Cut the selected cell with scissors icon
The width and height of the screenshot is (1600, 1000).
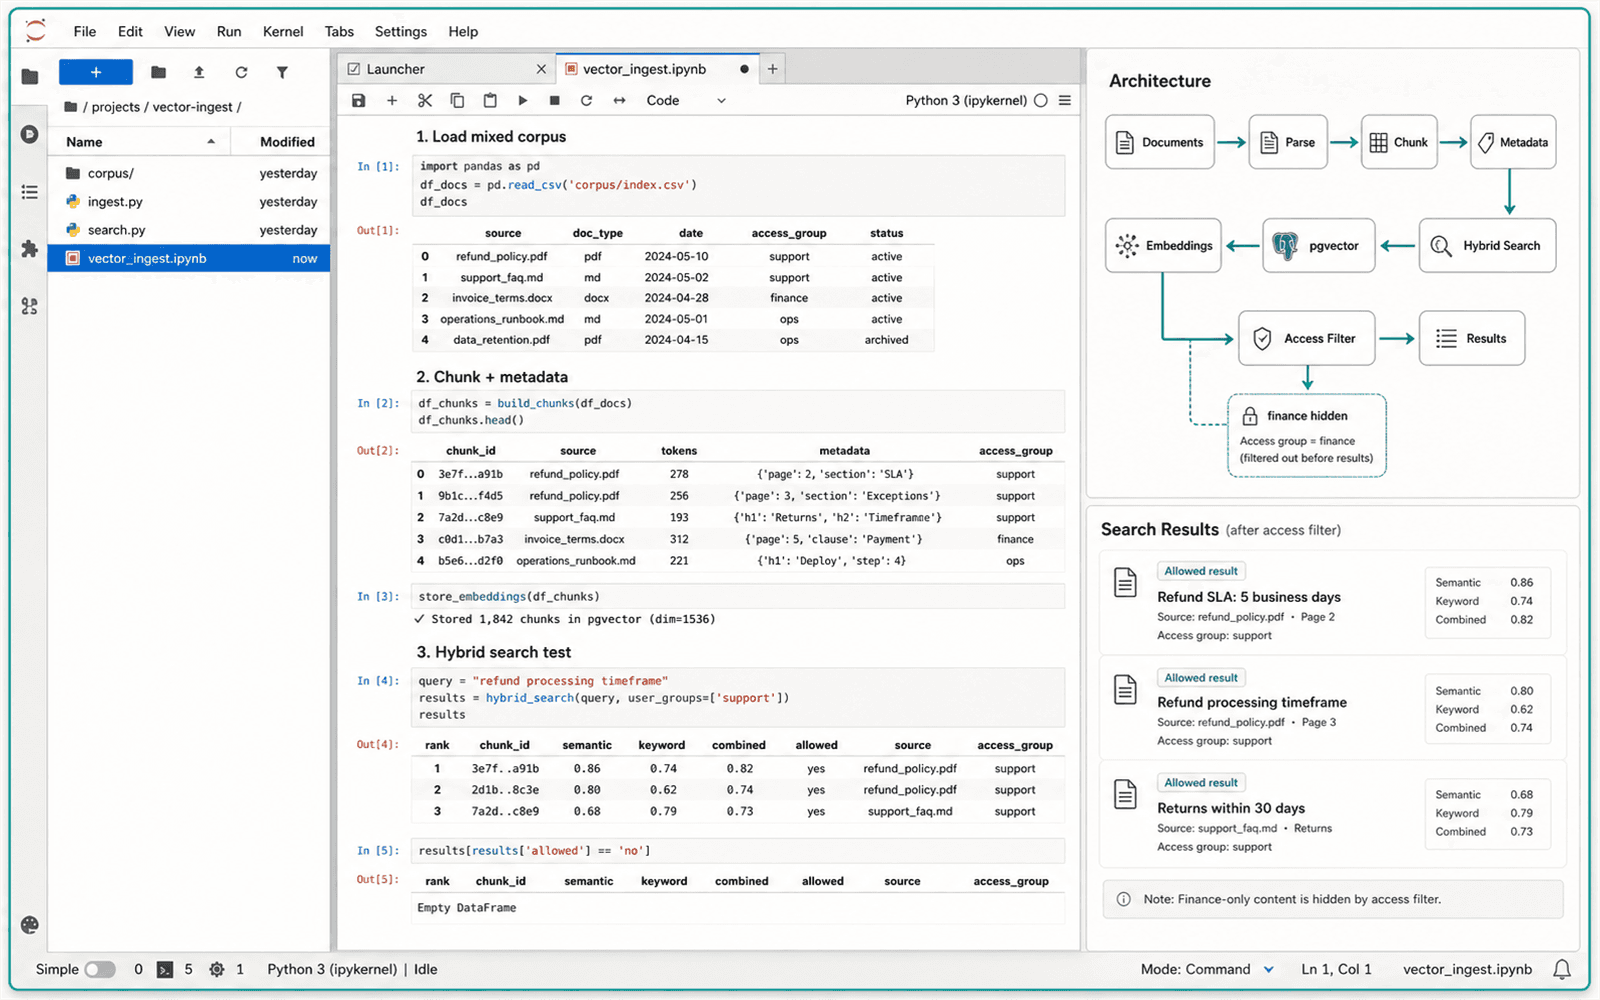point(425,100)
